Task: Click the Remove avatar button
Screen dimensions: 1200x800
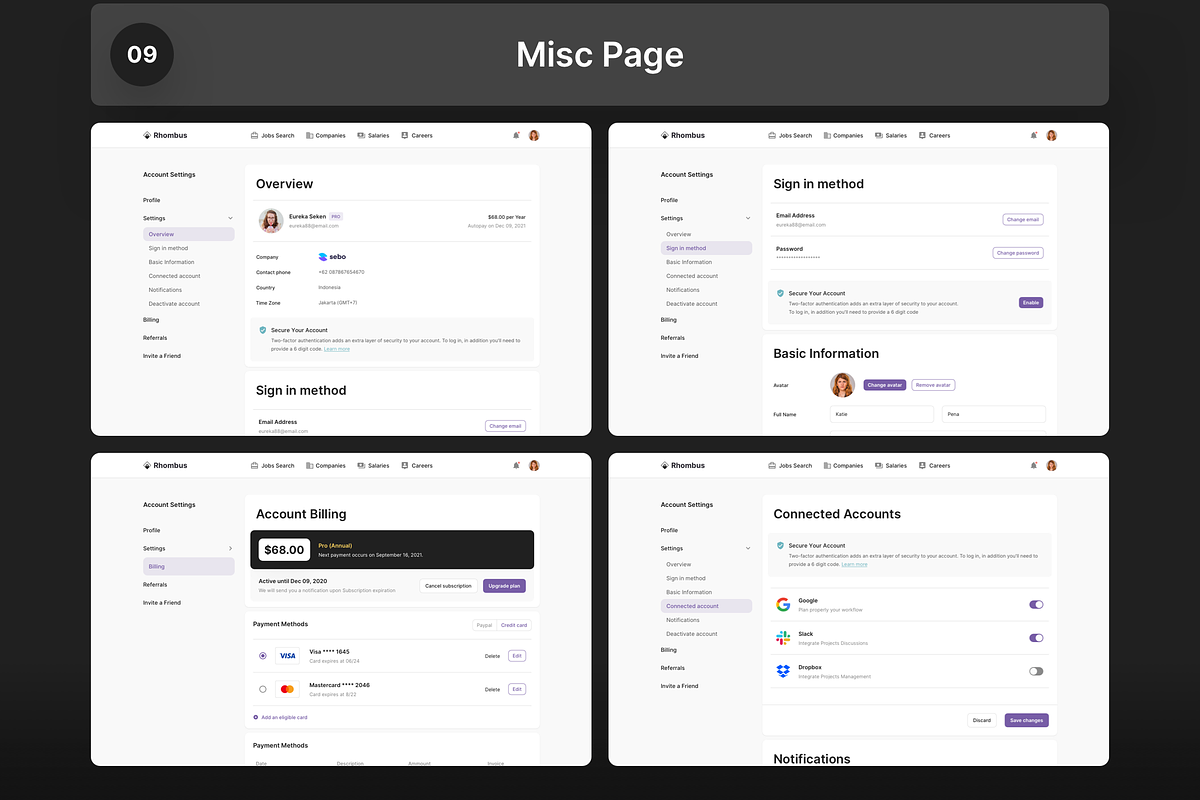Action: coord(933,385)
